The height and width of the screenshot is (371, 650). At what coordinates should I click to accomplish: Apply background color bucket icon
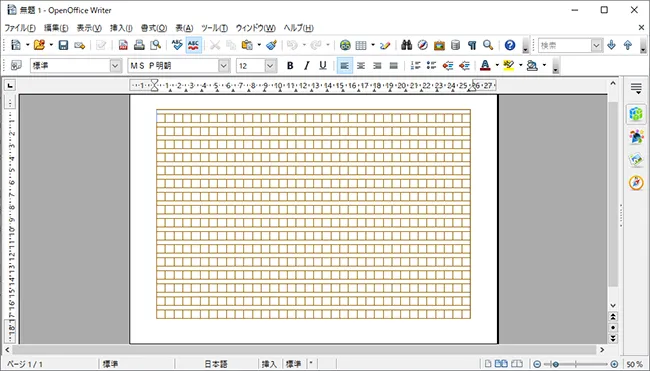tap(532, 65)
